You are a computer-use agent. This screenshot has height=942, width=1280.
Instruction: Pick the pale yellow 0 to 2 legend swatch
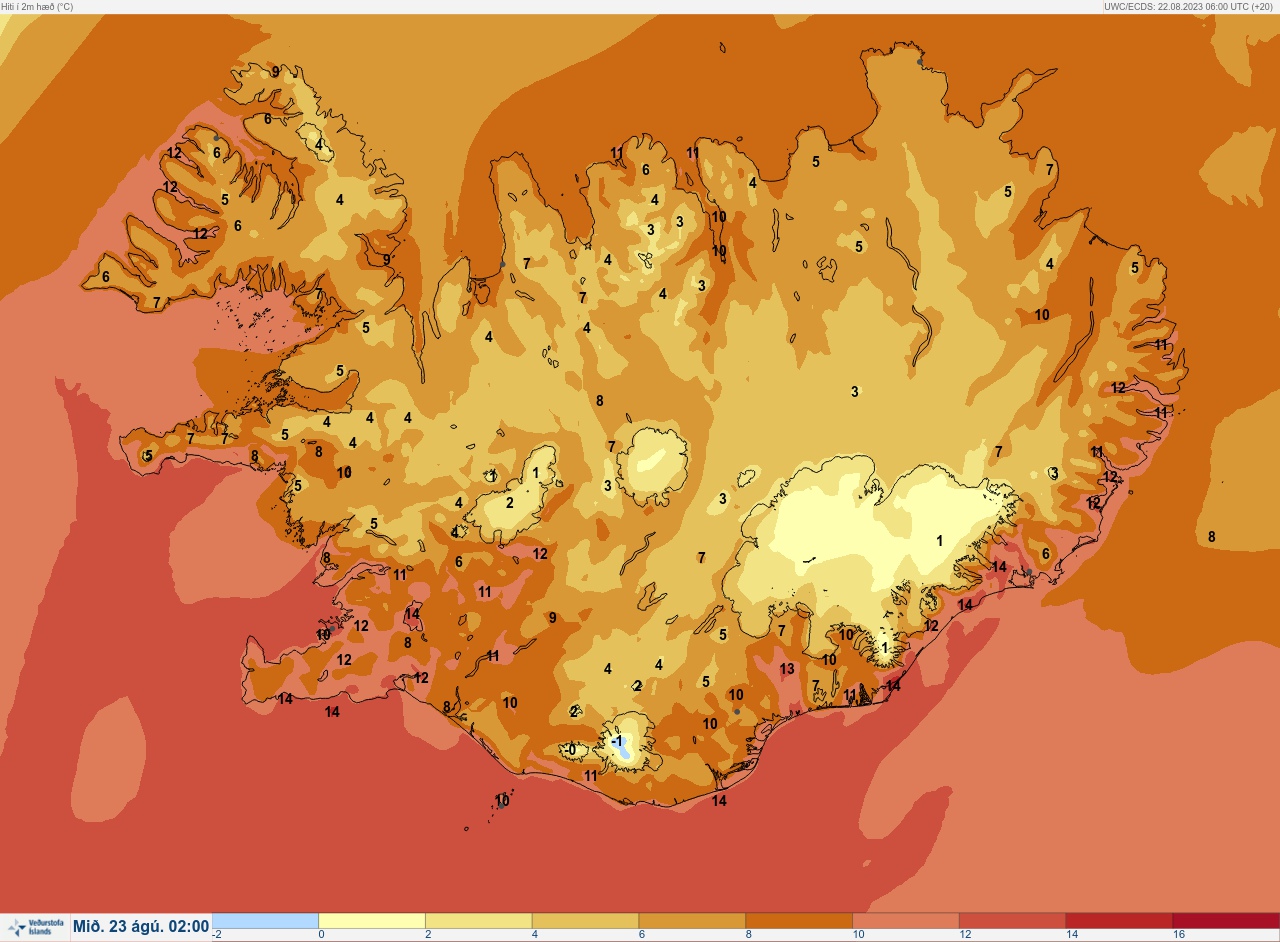point(372,920)
